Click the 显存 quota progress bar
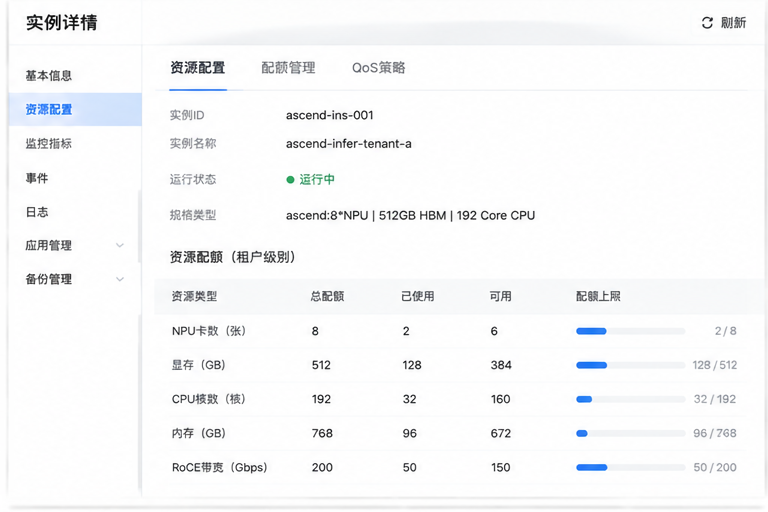768x512 pixels. (630, 365)
